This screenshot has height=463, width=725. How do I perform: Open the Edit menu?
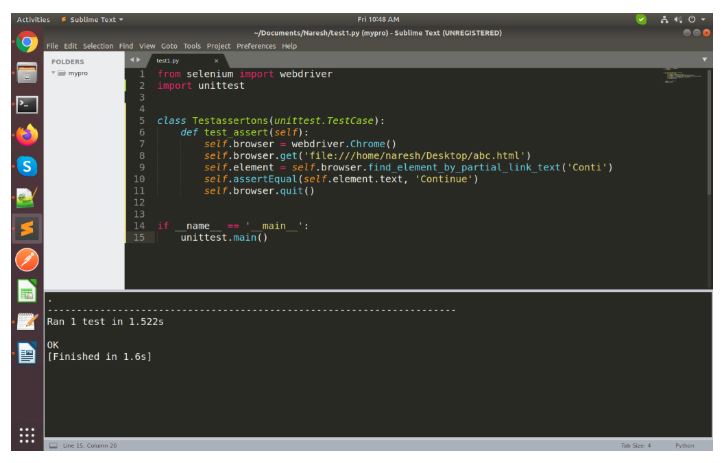(70, 46)
